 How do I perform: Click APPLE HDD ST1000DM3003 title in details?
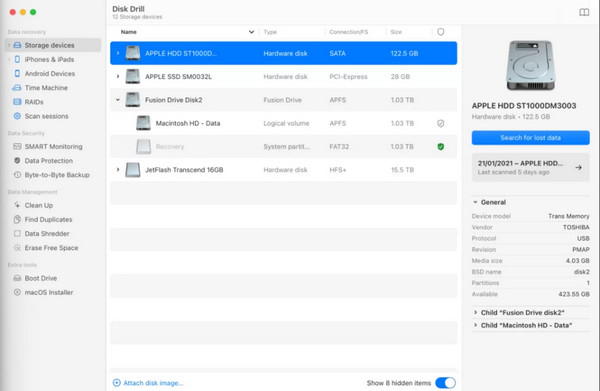pyautogui.click(x=524, y=106)
